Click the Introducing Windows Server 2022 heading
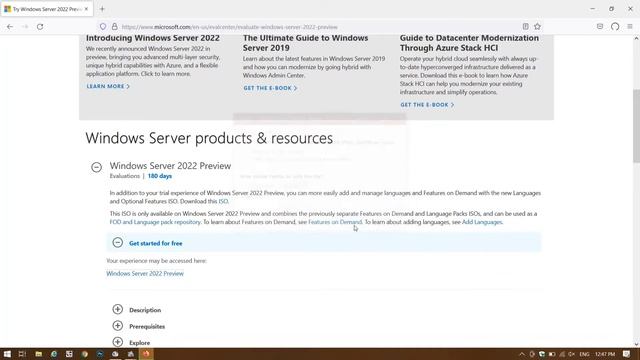The height and width of the screenshot is (360, 640). [153, 38]
